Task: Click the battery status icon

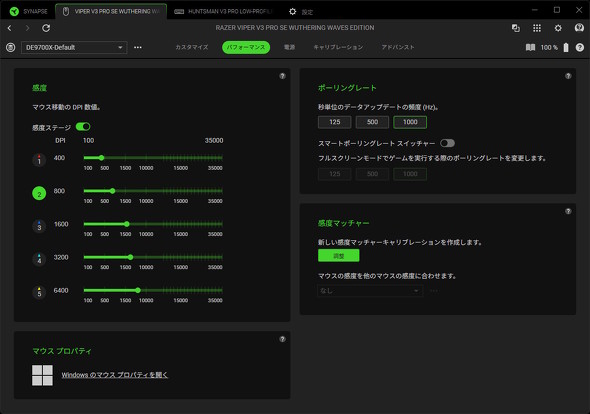Action: click(566, 47)
